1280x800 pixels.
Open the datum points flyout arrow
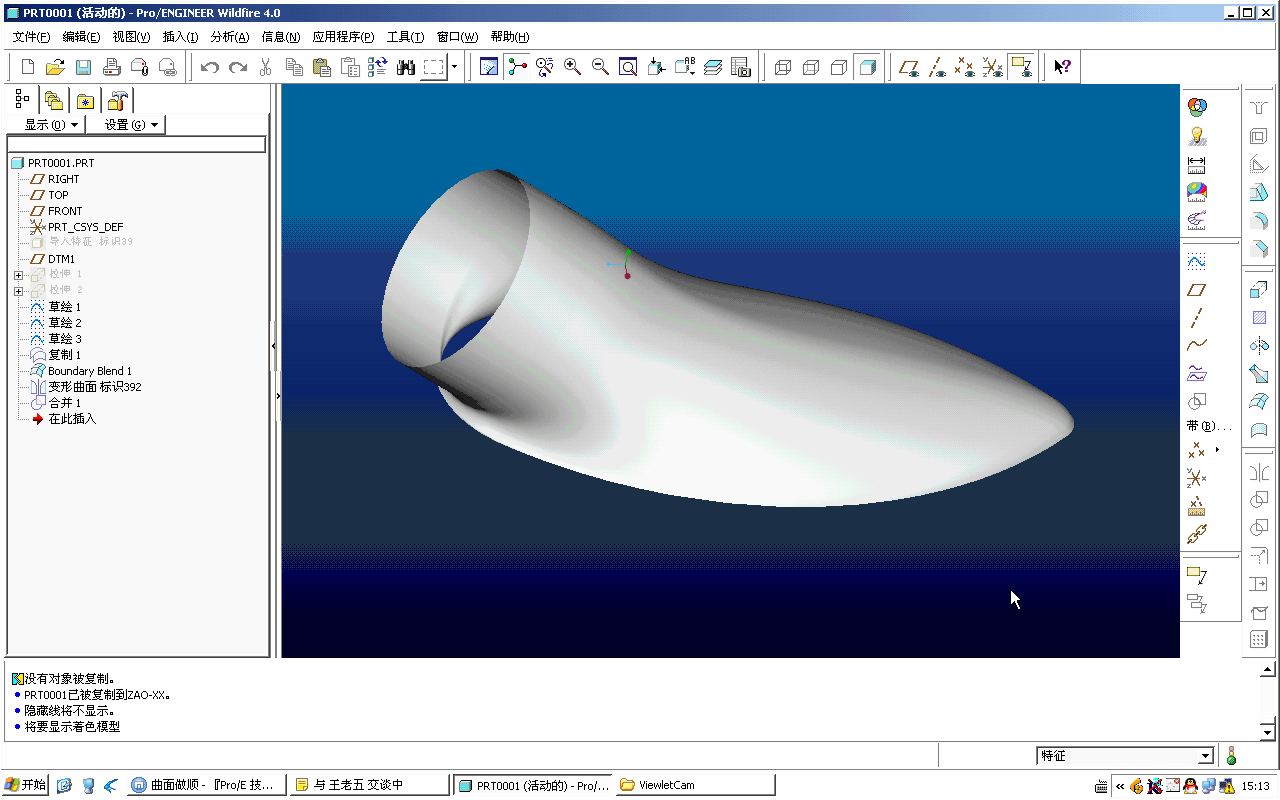click(1217, 450)
